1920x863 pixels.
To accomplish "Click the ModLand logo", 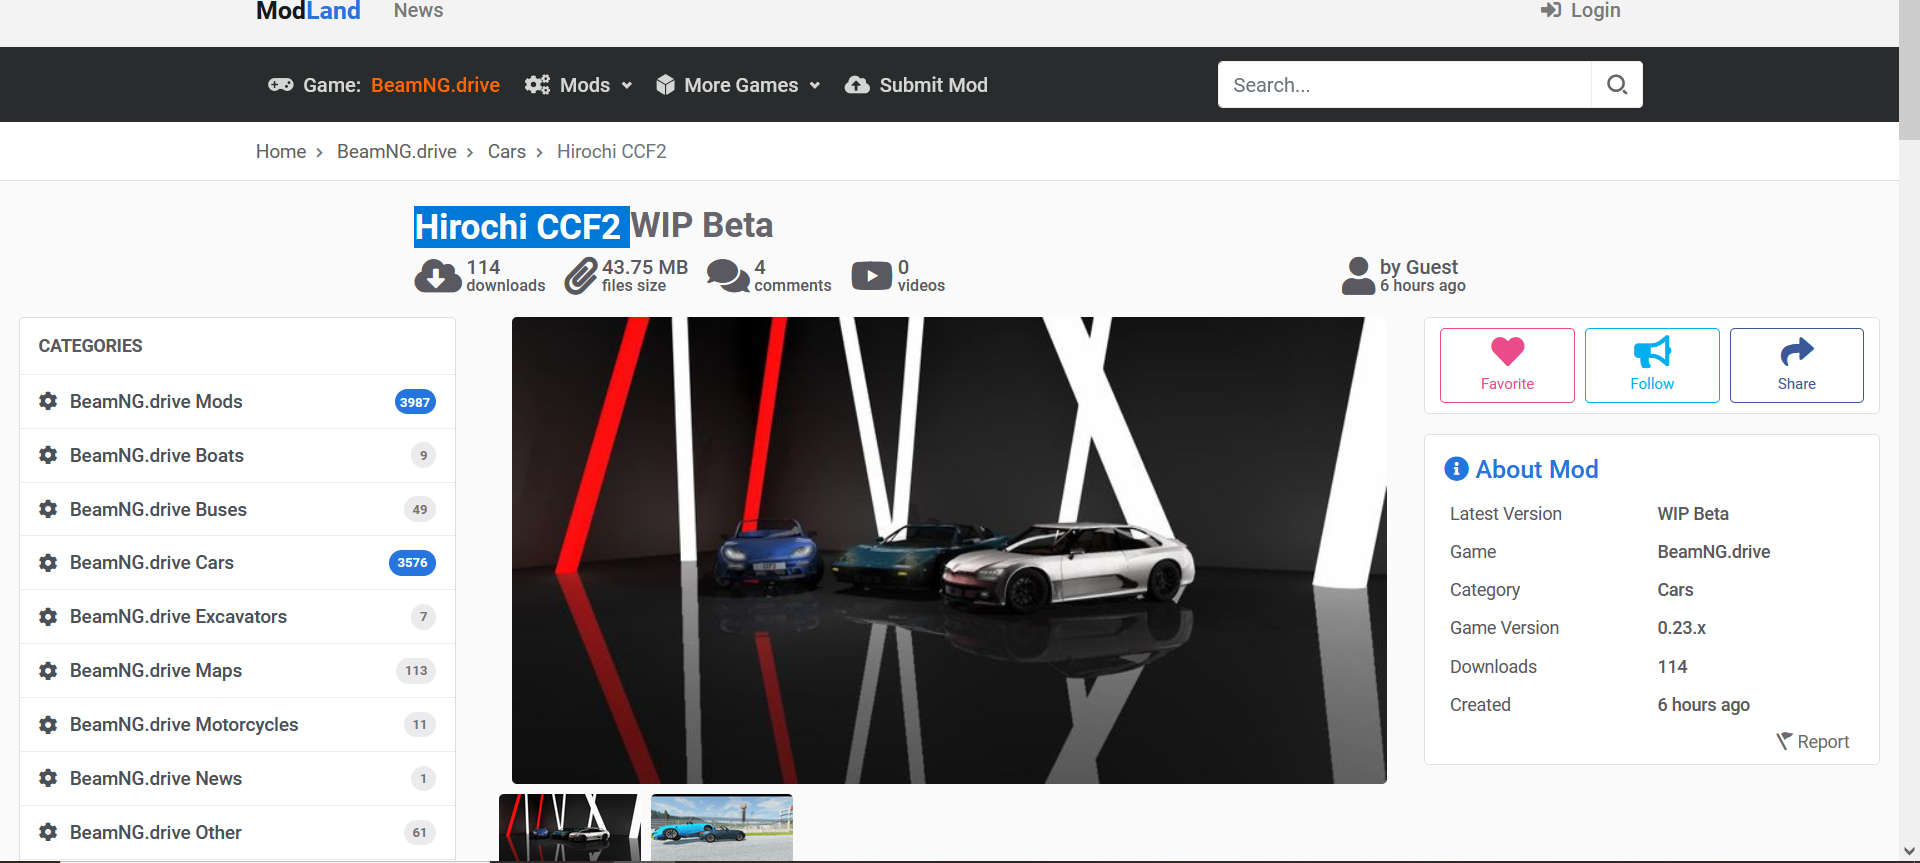I will [x=308, y=11].
